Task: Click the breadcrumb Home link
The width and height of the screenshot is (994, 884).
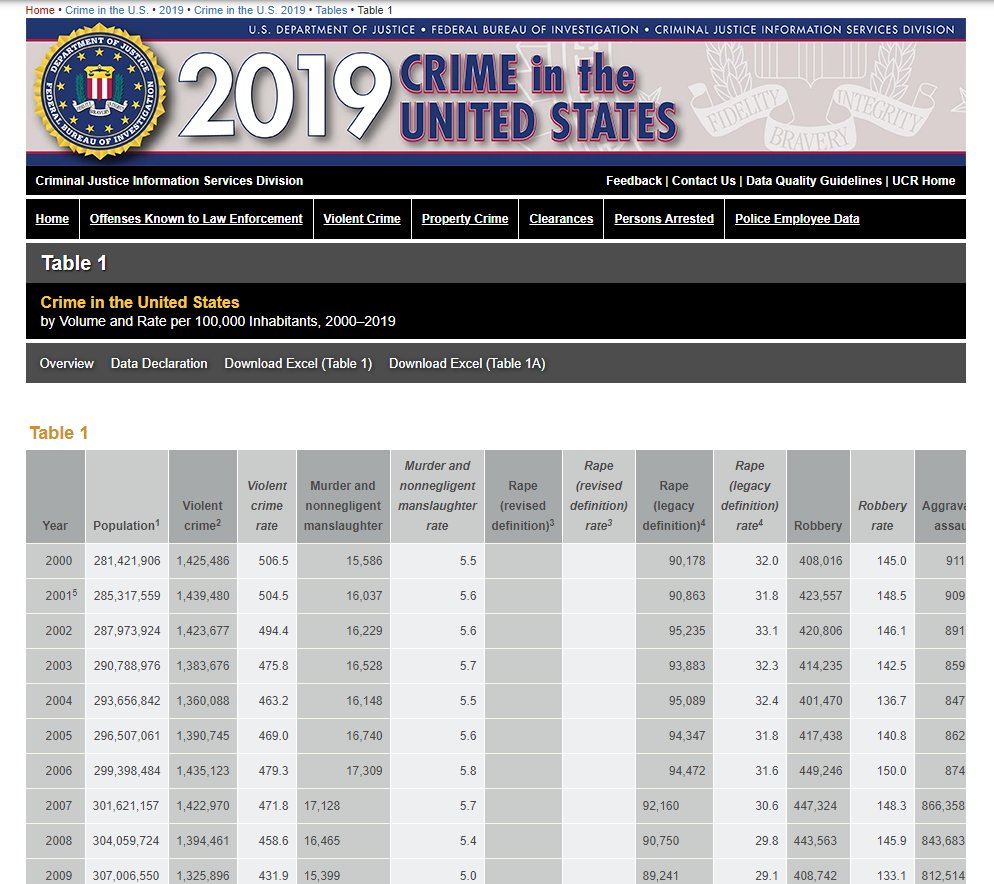Action: [x=40, y=10]
